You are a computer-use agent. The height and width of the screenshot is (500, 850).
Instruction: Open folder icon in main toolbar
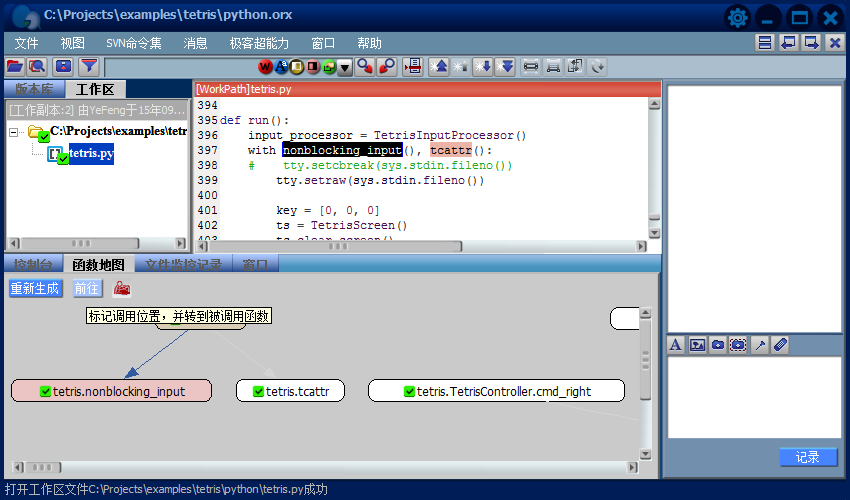click(14, 67)
